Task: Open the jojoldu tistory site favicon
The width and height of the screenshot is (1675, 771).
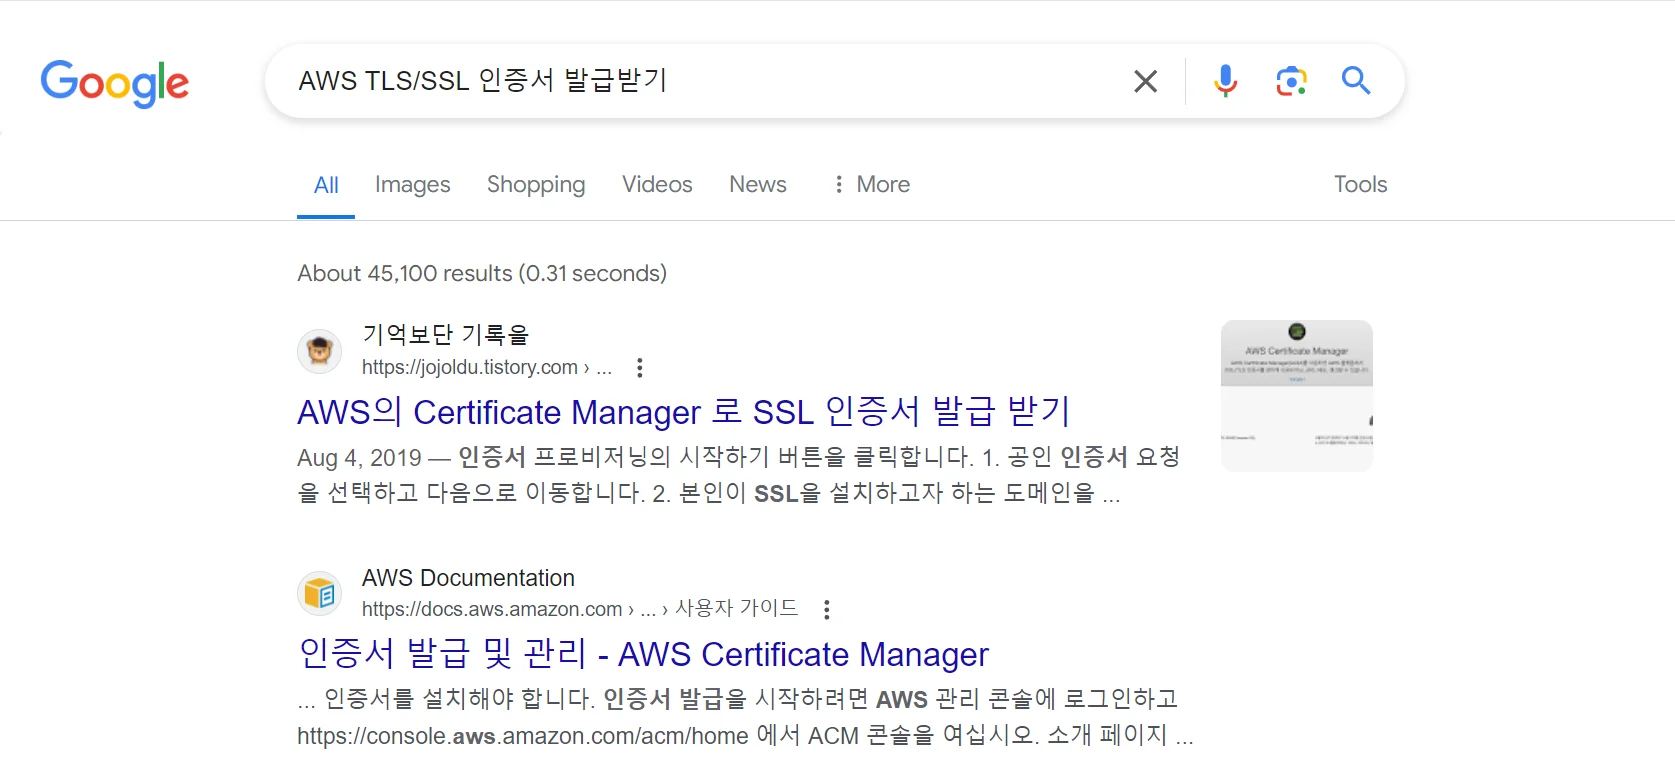Action: 320,351
